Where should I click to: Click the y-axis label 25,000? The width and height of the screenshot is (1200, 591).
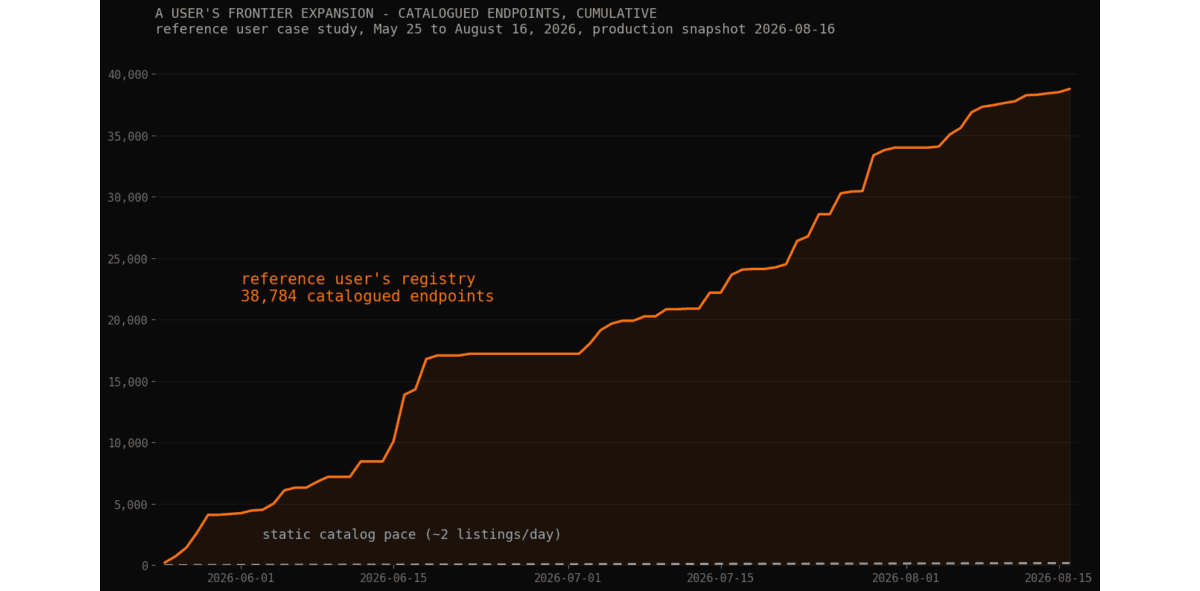pyautogui.click(x=128, y=259)
